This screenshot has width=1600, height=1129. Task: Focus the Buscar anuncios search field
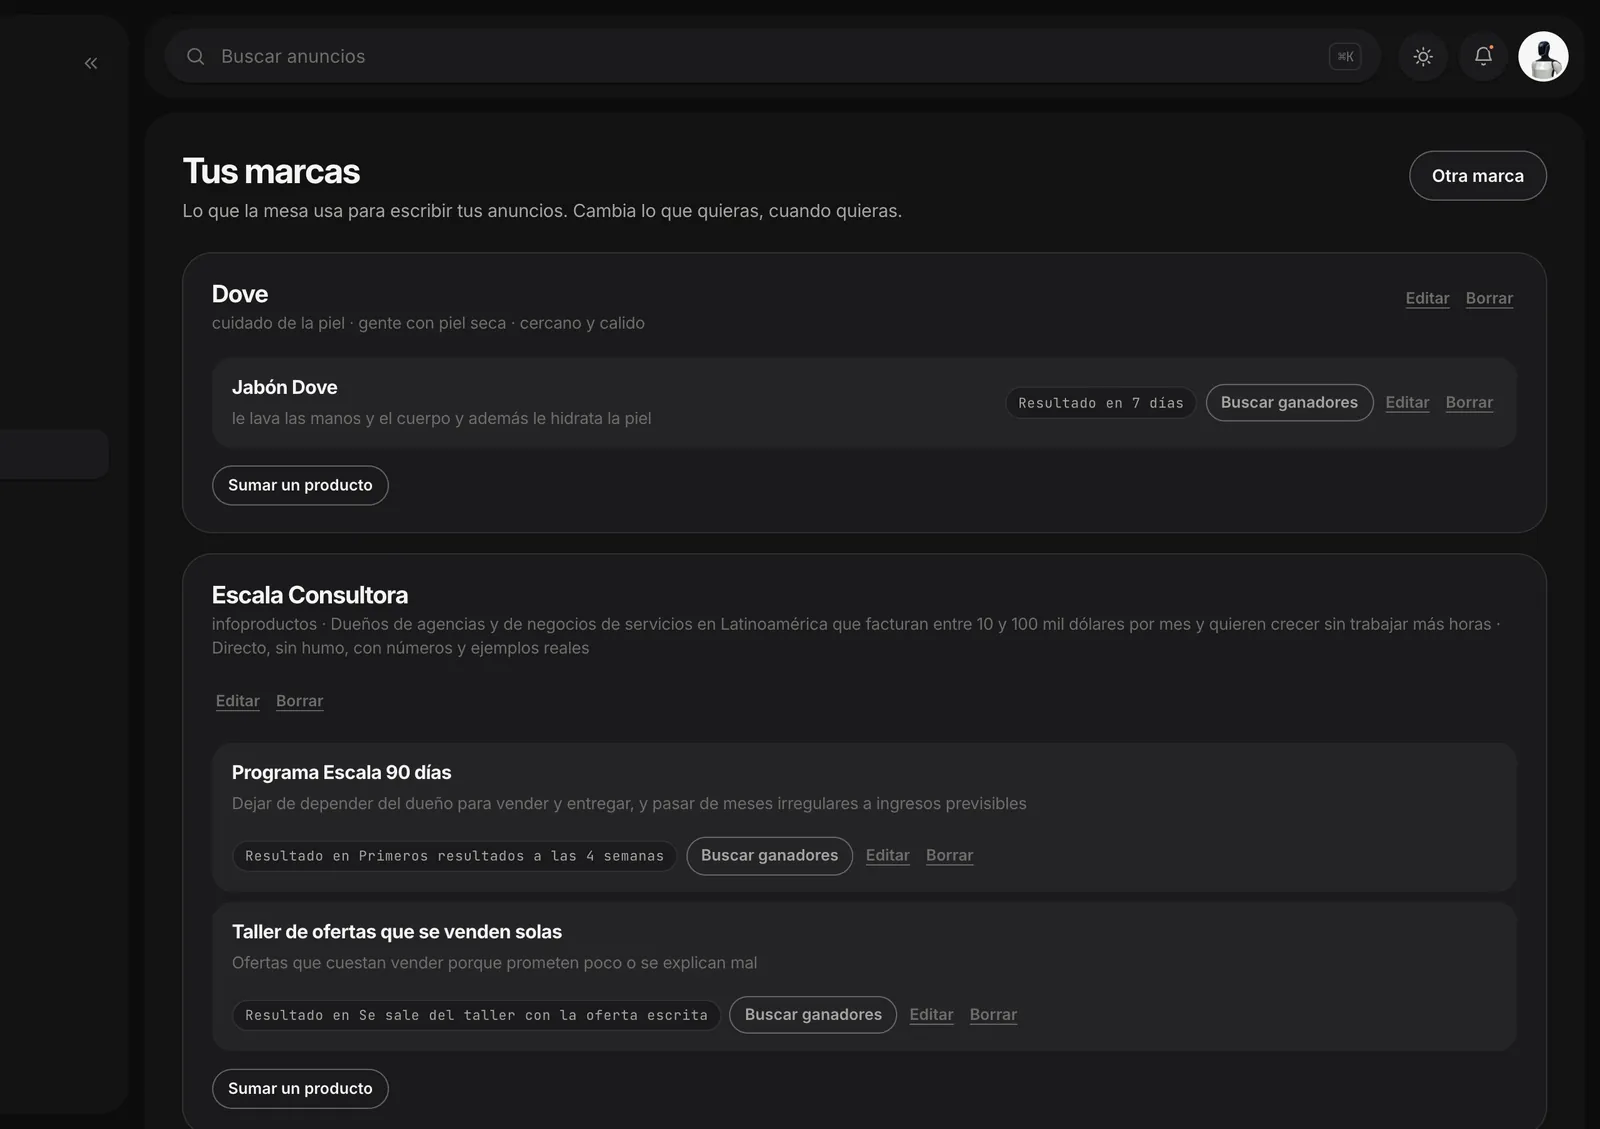coord(772,56)
